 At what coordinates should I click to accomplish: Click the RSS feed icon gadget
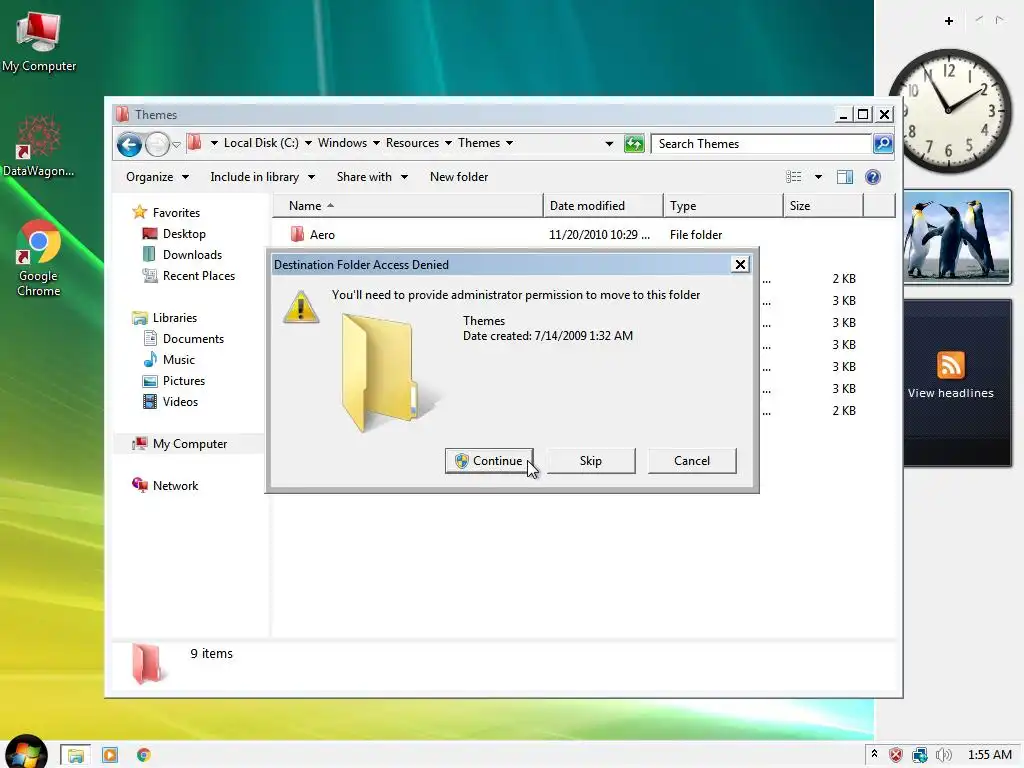950,365
